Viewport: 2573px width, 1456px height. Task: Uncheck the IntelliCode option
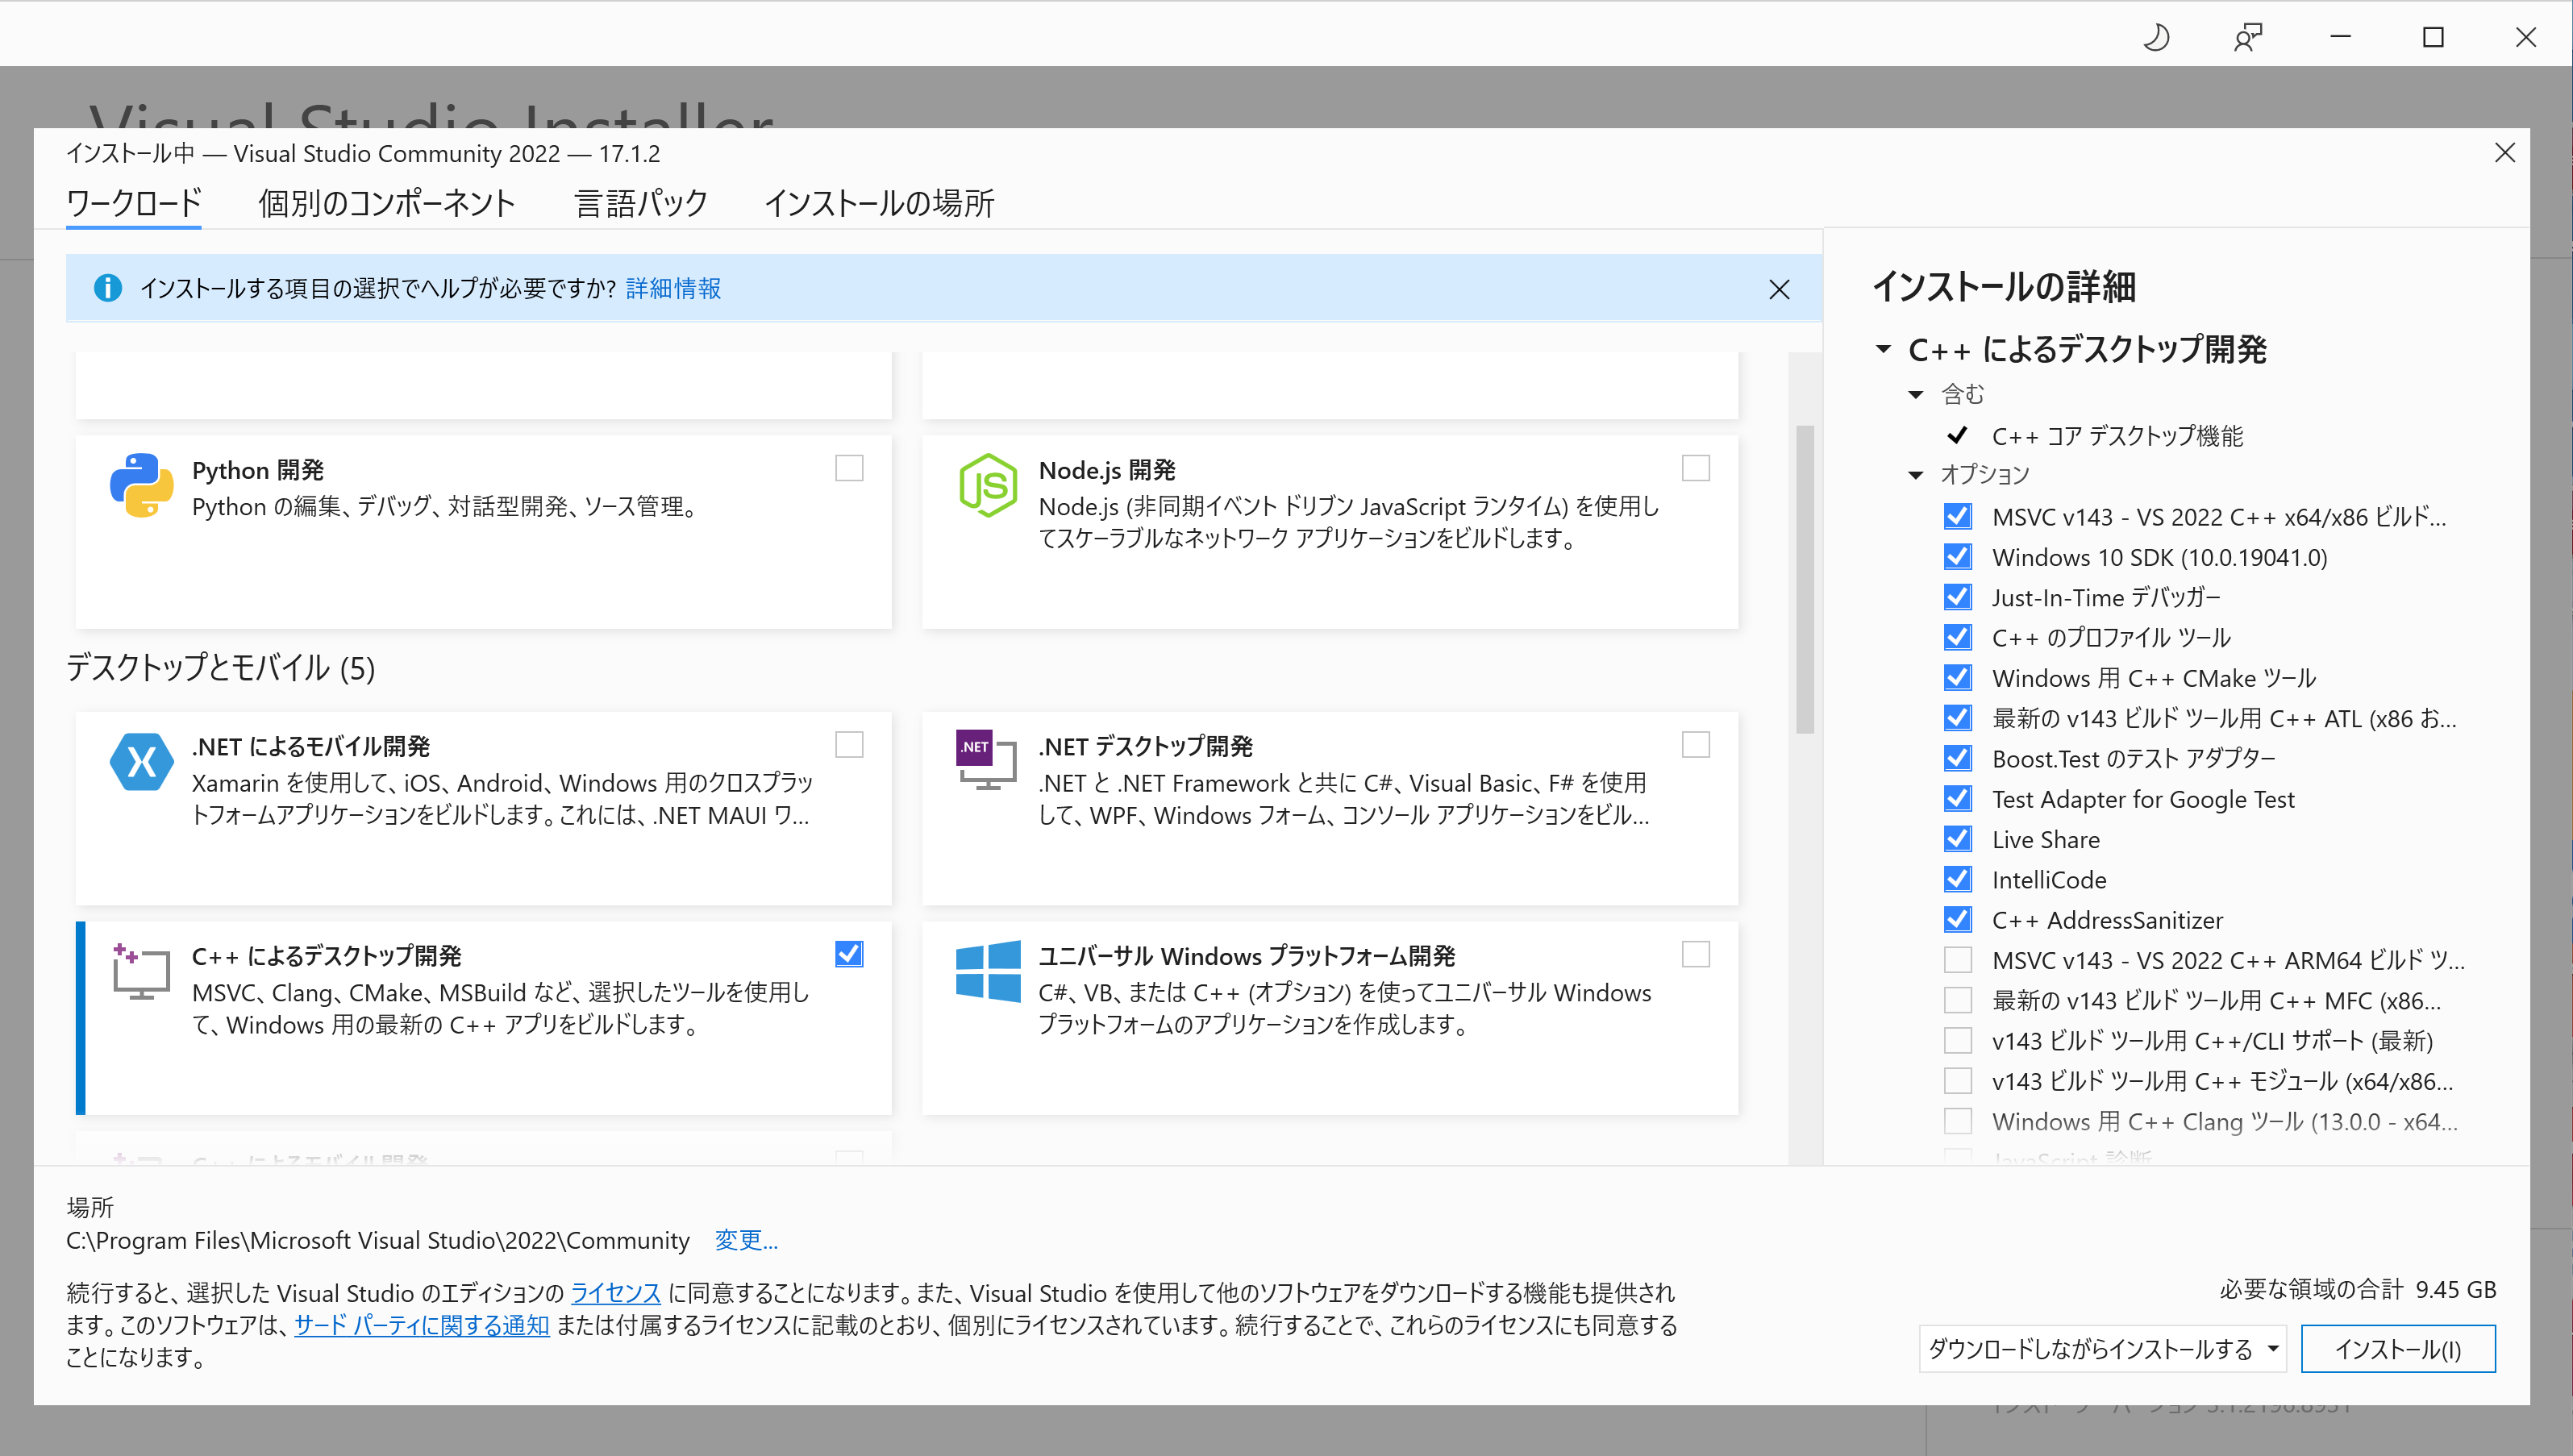coord(1958,879)
